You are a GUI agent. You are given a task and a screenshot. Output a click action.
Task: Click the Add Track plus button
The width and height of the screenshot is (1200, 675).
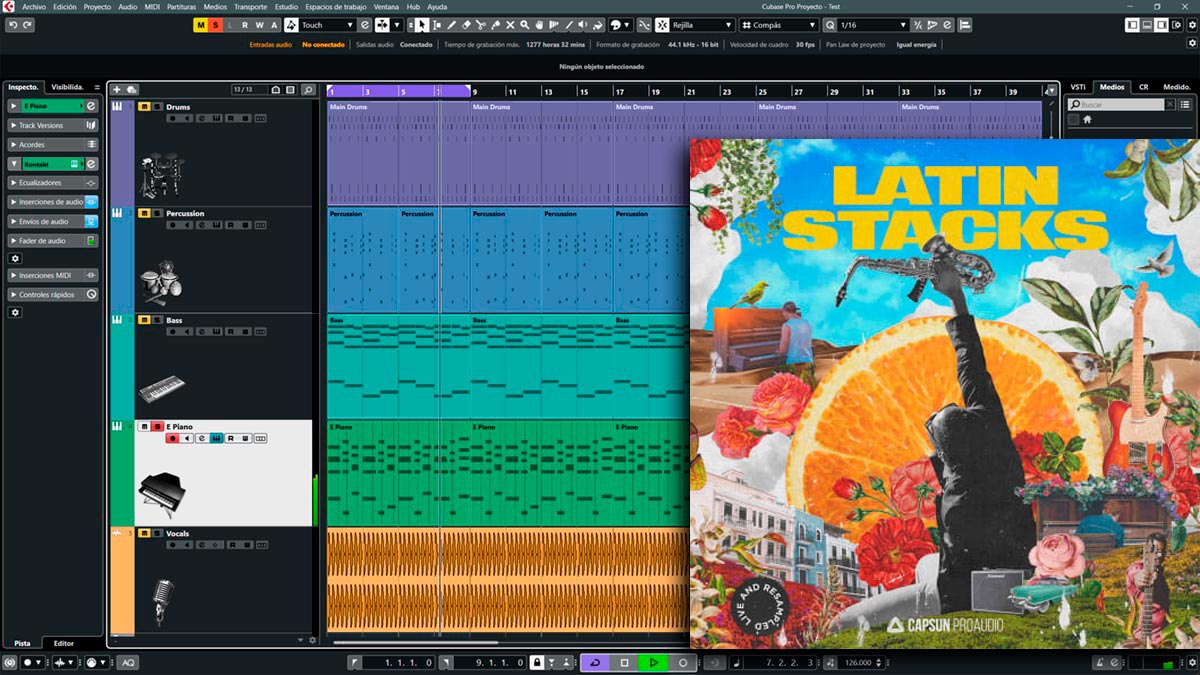[x=117, y=90]
